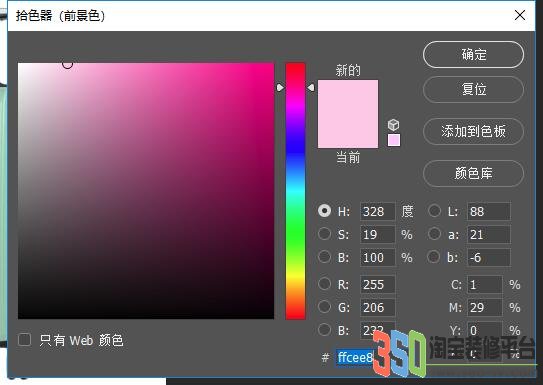The image size is (543, 385).
Task: Click the brightness field showing 100
Action: pos(377,257)
